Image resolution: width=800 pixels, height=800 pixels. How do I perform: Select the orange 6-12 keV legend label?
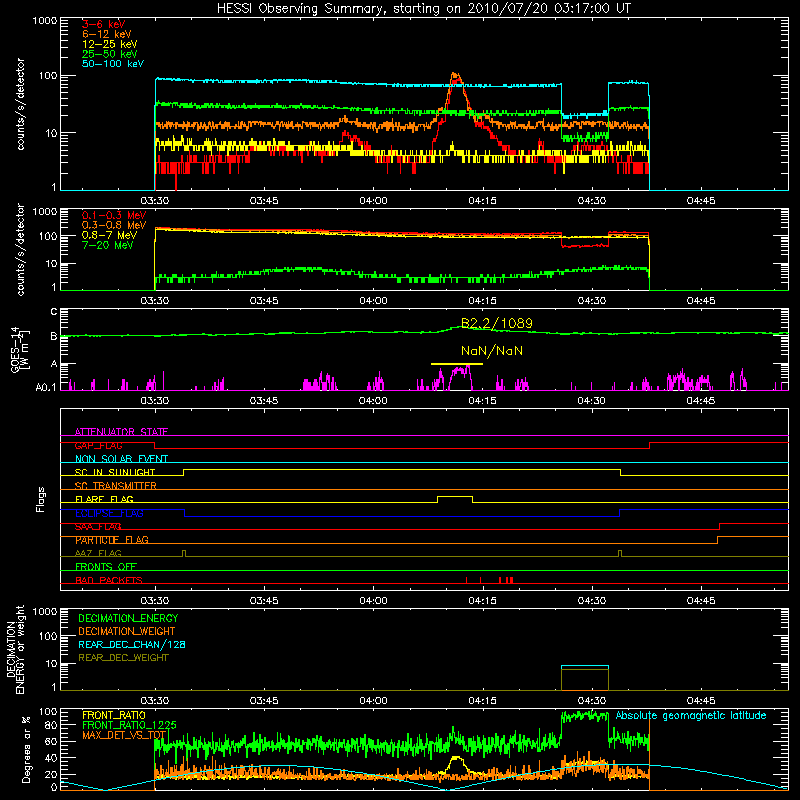tap(106, 34)
